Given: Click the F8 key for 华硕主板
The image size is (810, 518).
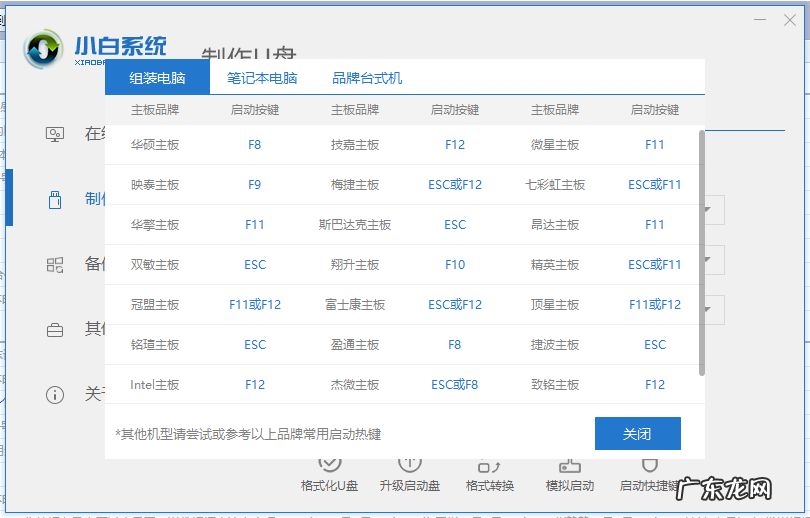Looking at the screenshot, I should click(x=255, y=145).
